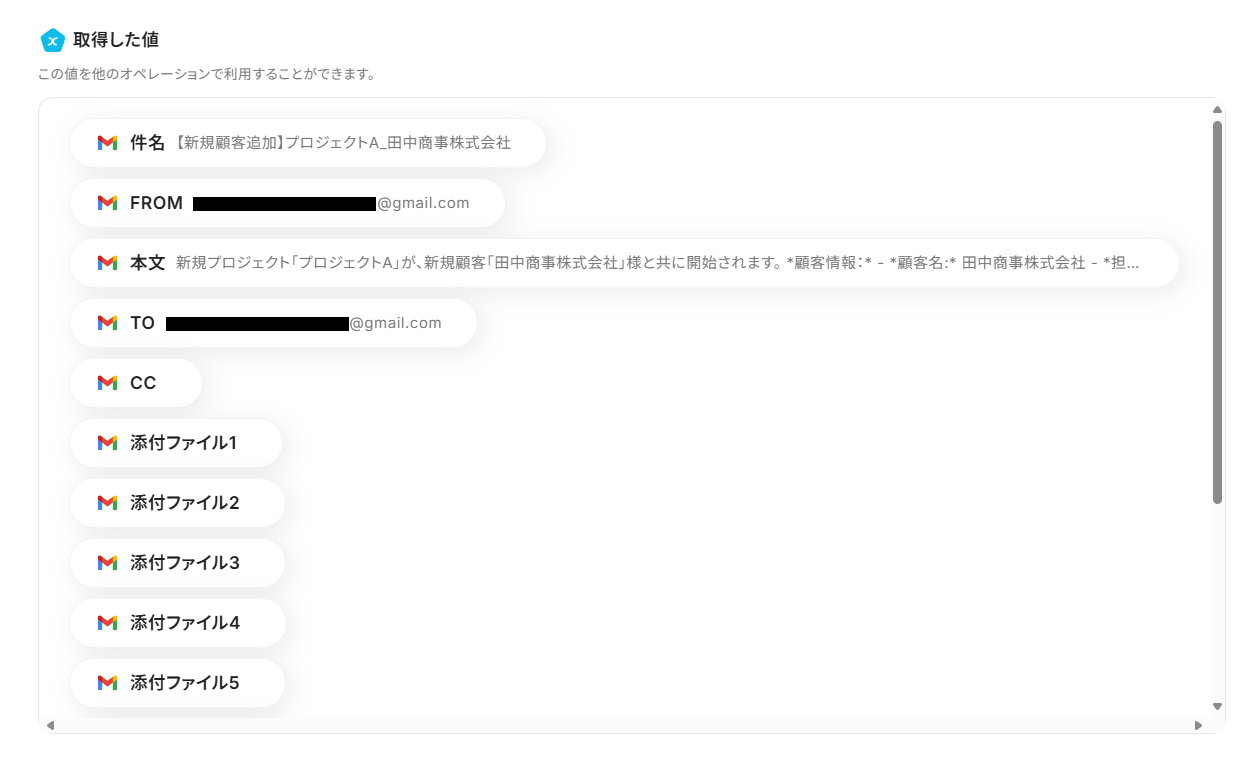
Task: Click the vertical scrollbar down arrow
Action: point(1217,706)
